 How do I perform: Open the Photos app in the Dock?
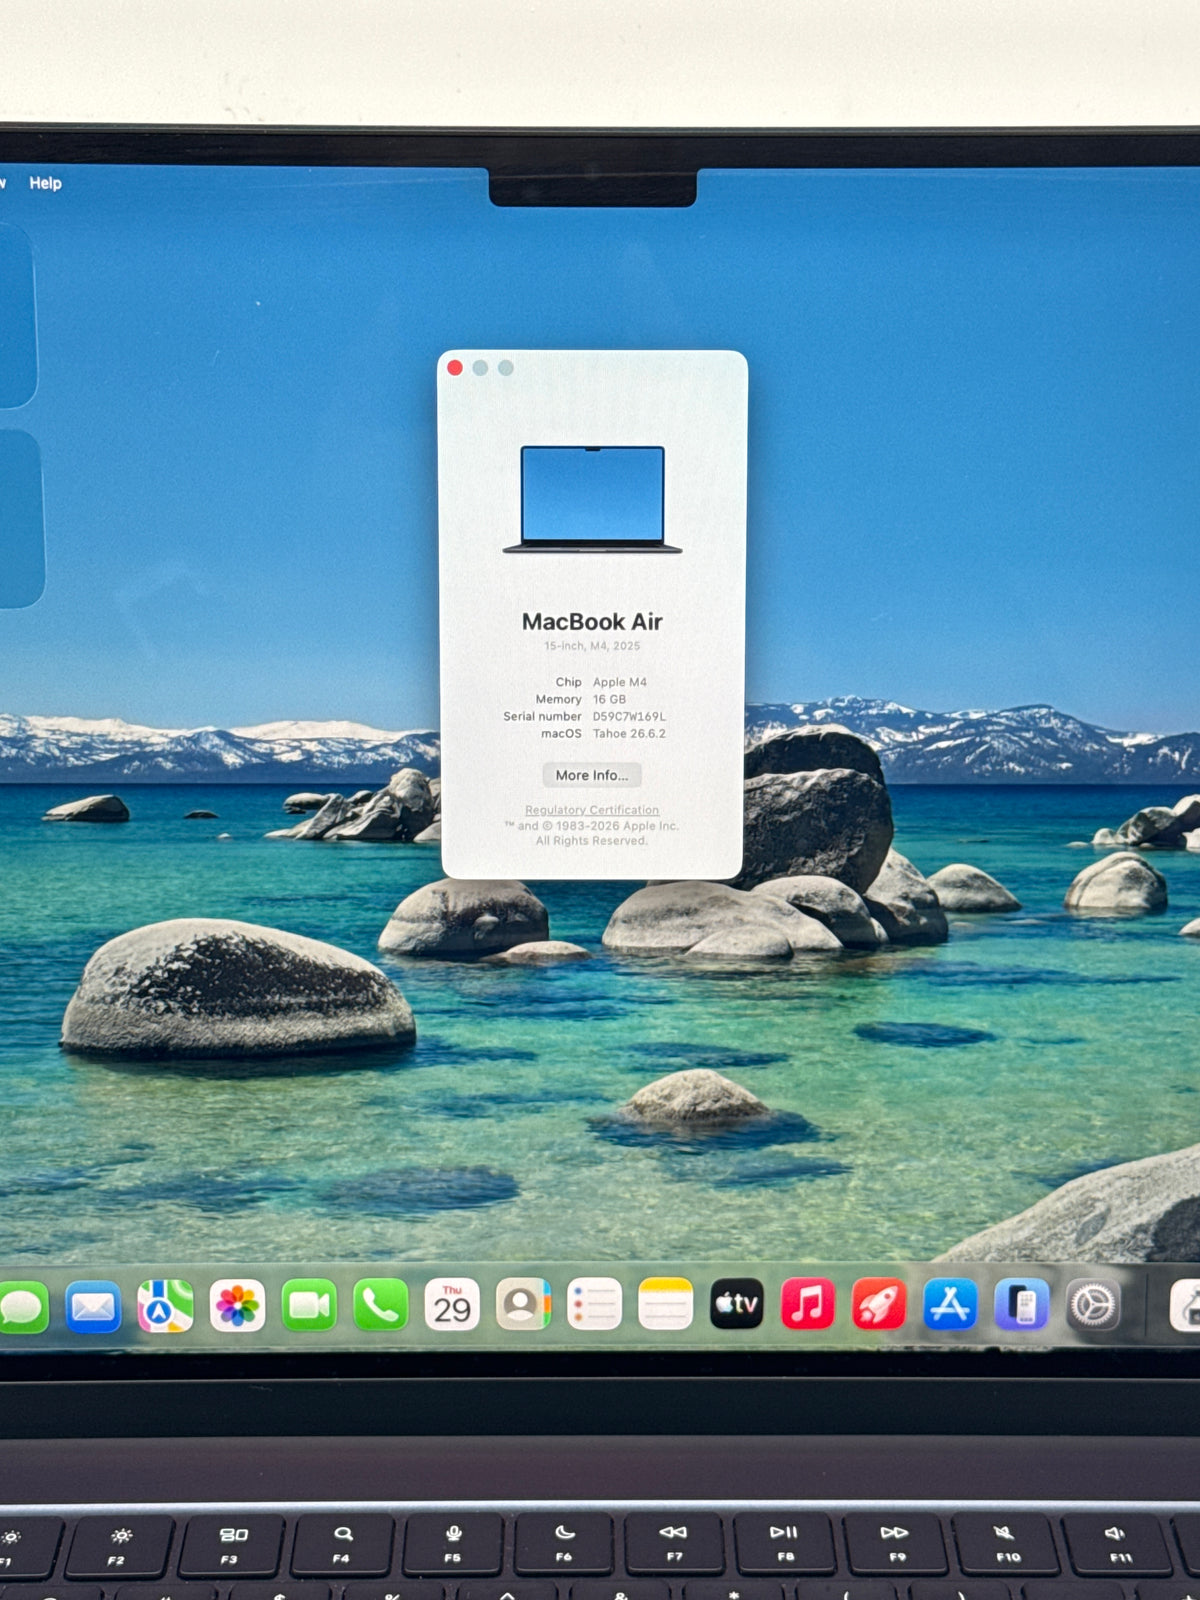pyautogui.click(x=237, y=1306)
